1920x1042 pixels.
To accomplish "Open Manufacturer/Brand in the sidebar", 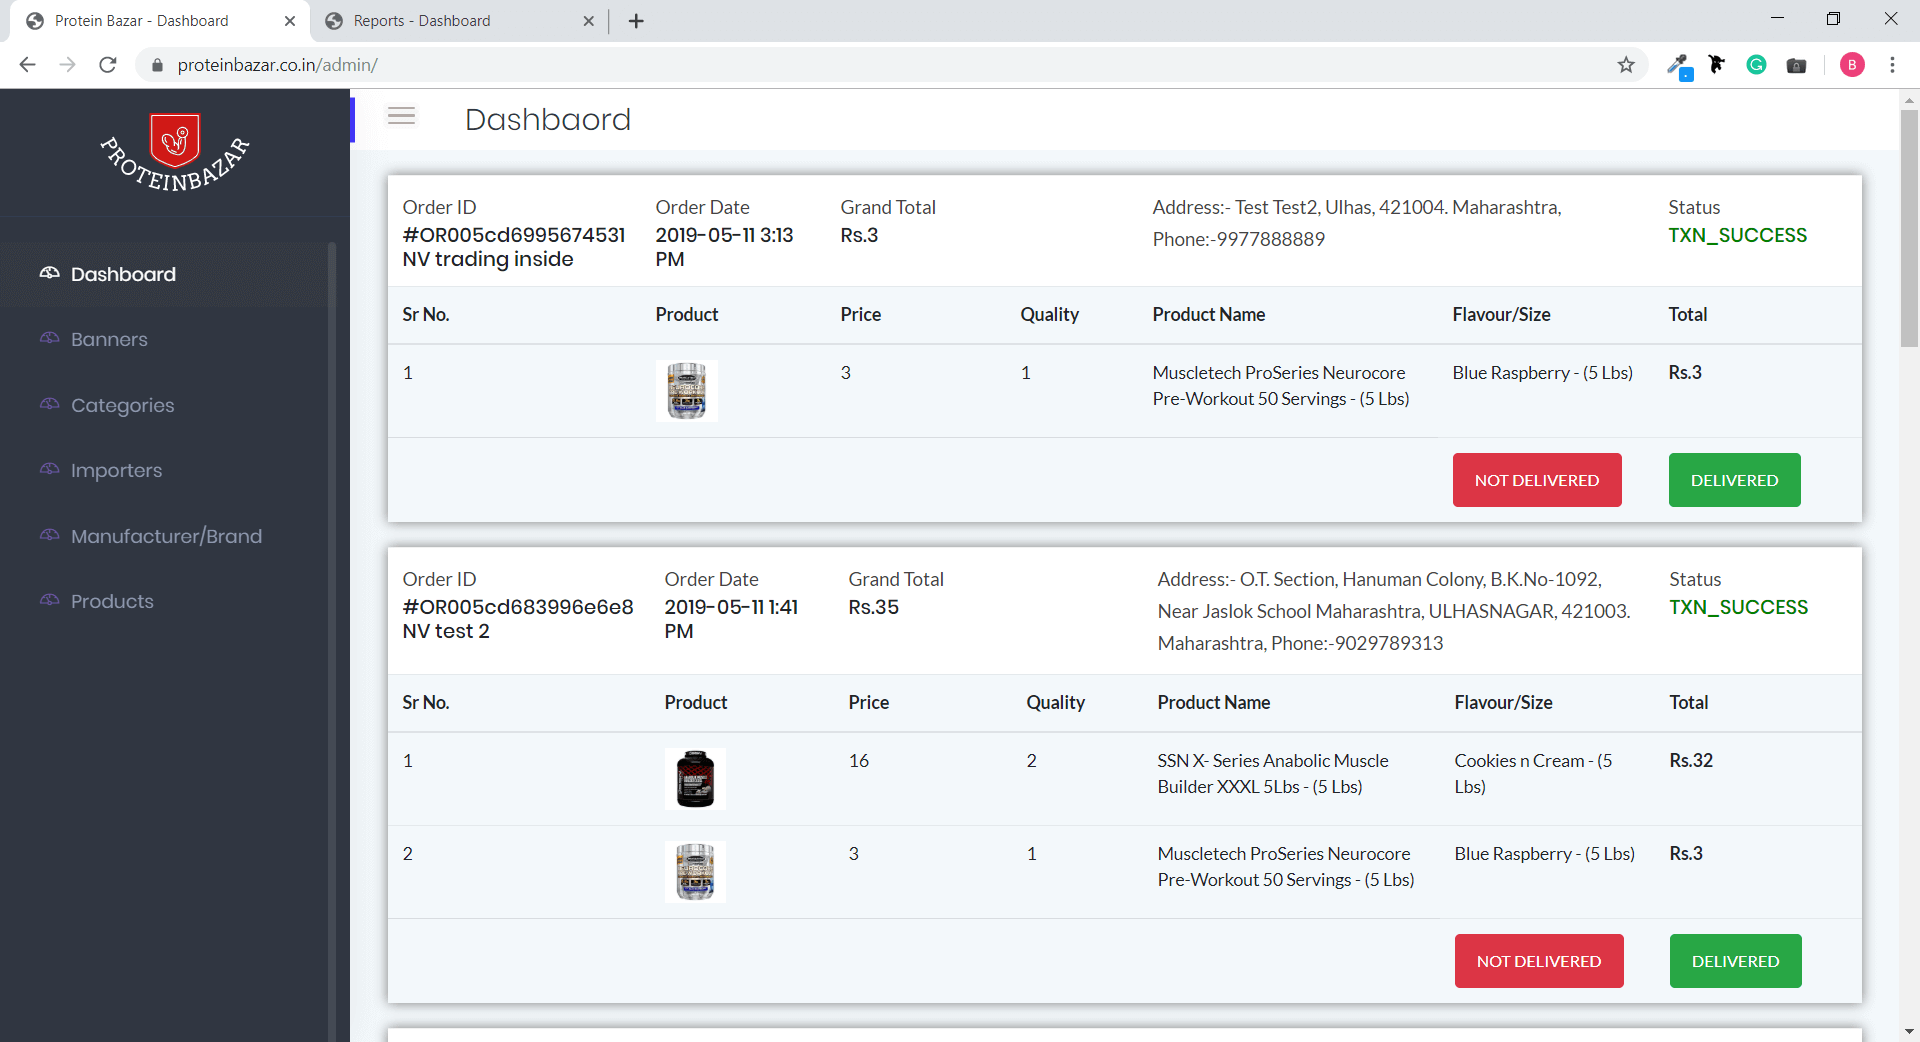I will point(166,536).
